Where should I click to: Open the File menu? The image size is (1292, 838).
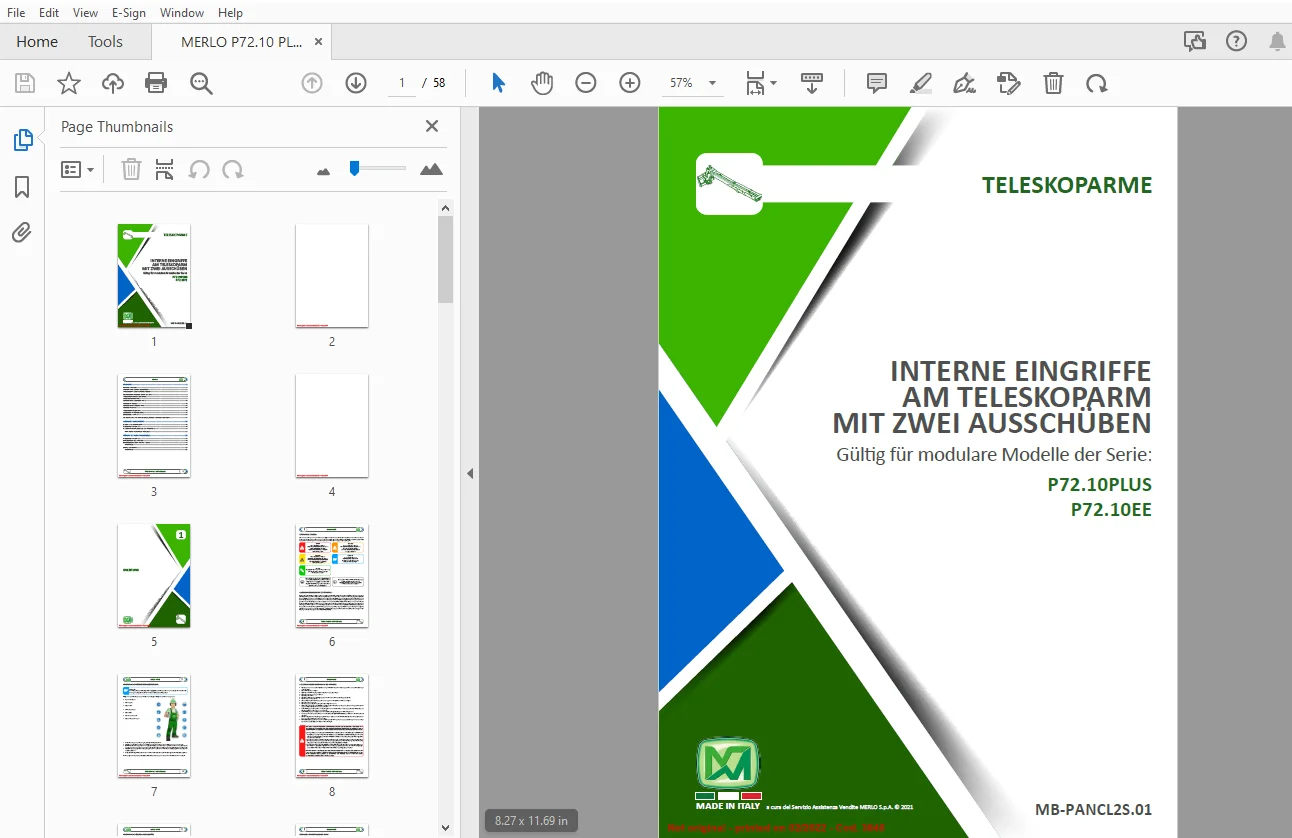point(16,13)
